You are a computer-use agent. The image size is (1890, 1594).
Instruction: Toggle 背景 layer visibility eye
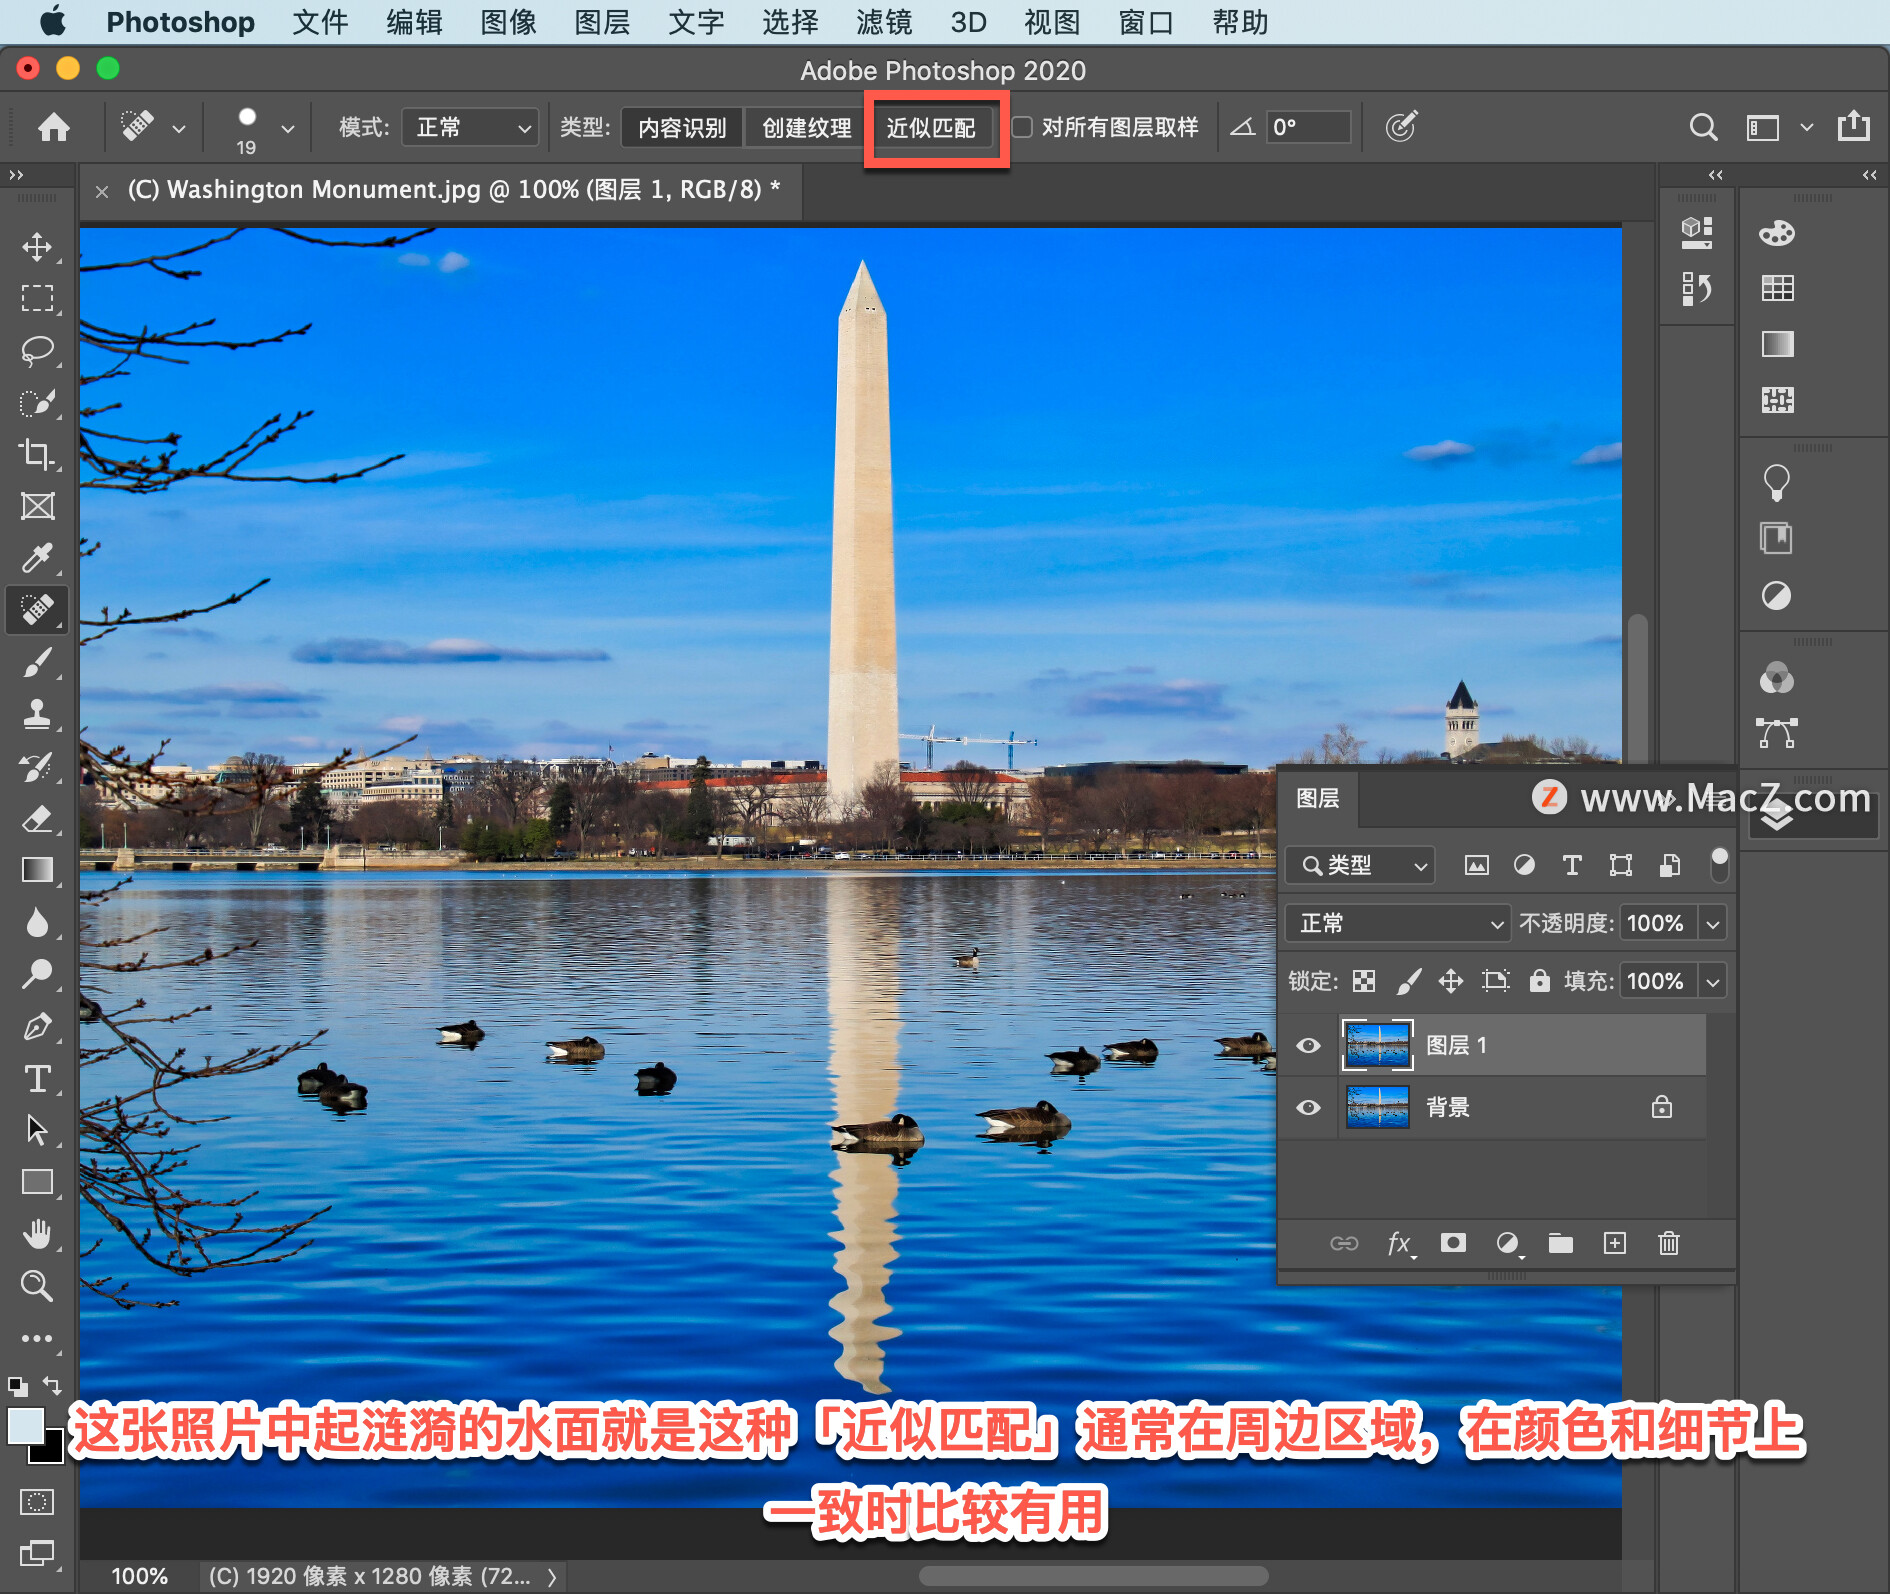click(1308, 1107)
